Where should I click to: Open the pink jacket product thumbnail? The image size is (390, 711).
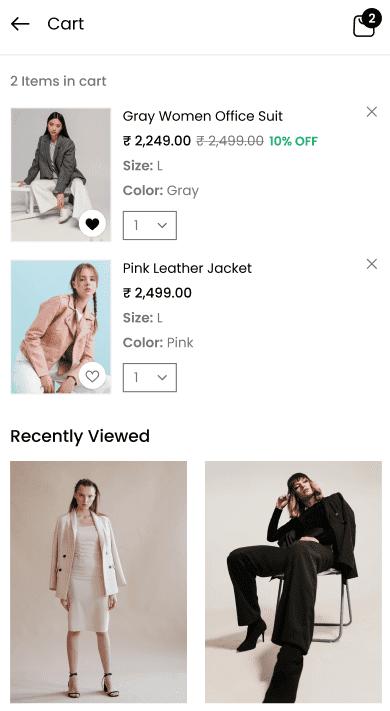coord(61,326)
